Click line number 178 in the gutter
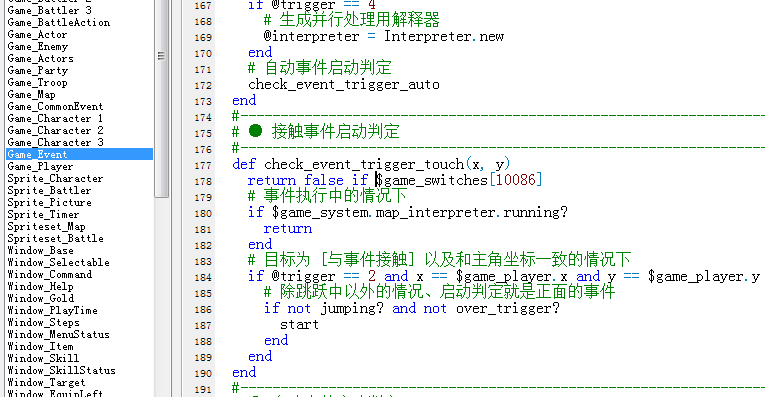765x397 pixels. point(203,181)
